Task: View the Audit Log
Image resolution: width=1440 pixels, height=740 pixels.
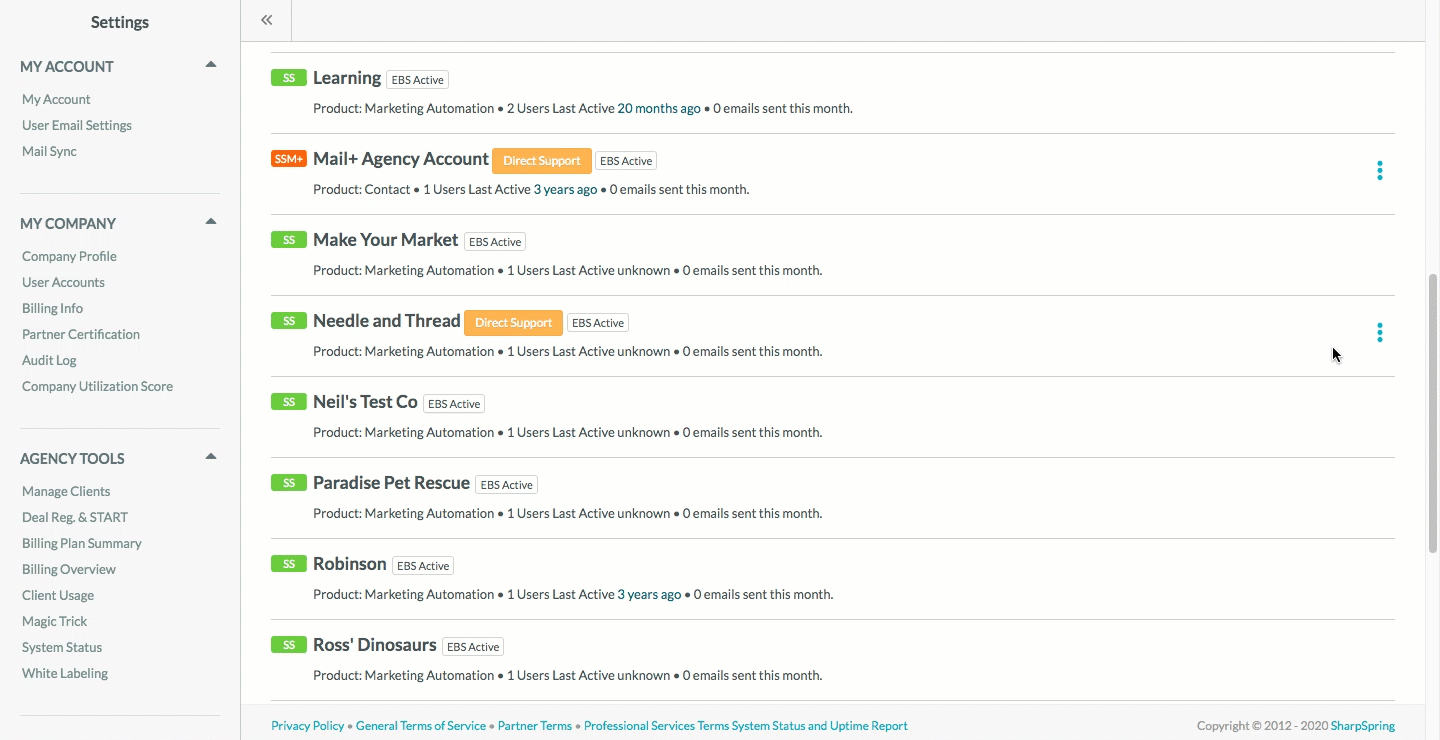Action: [49, 360]
